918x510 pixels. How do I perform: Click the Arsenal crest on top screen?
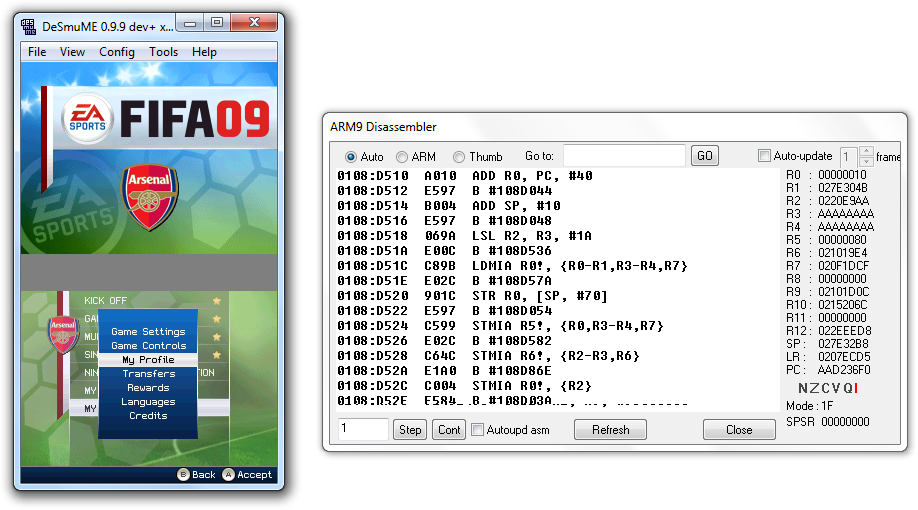coord(149,197)
